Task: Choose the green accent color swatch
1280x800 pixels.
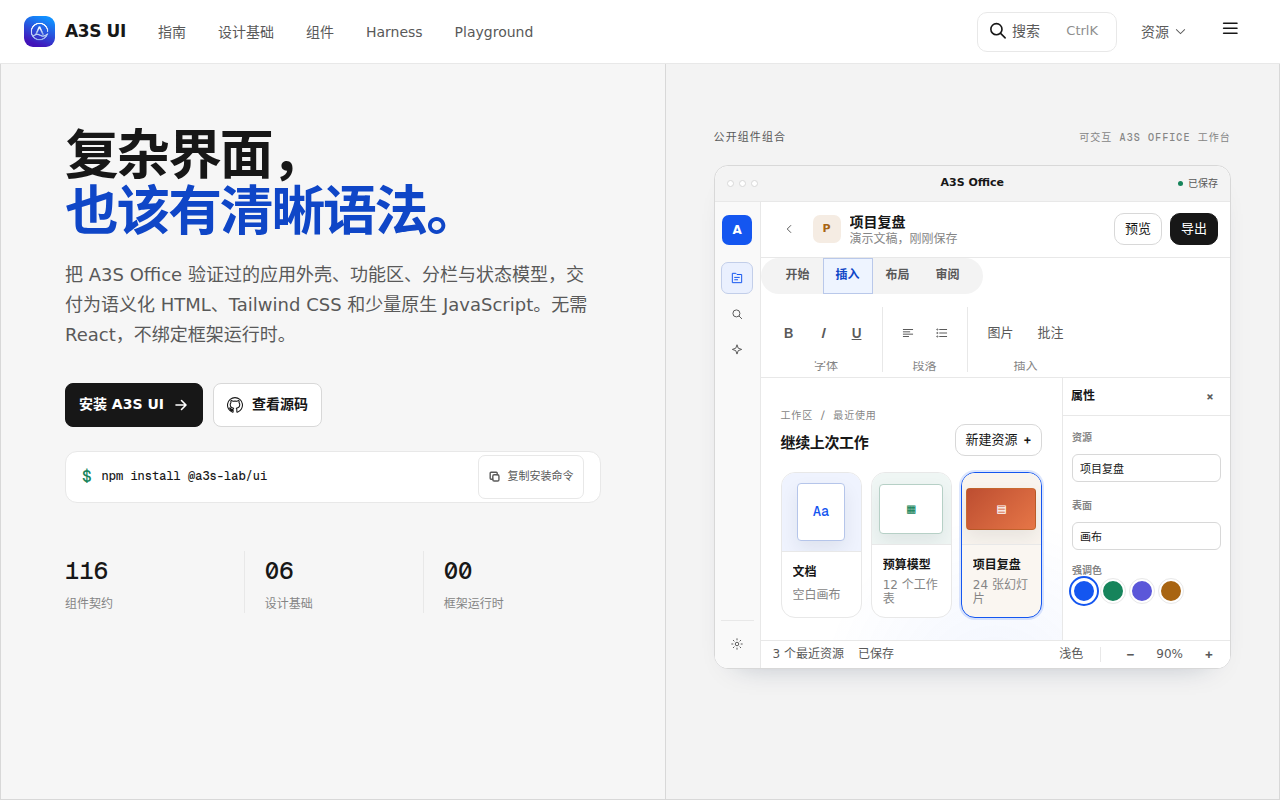Action: pyautogui.click(x=1113, y=591)
